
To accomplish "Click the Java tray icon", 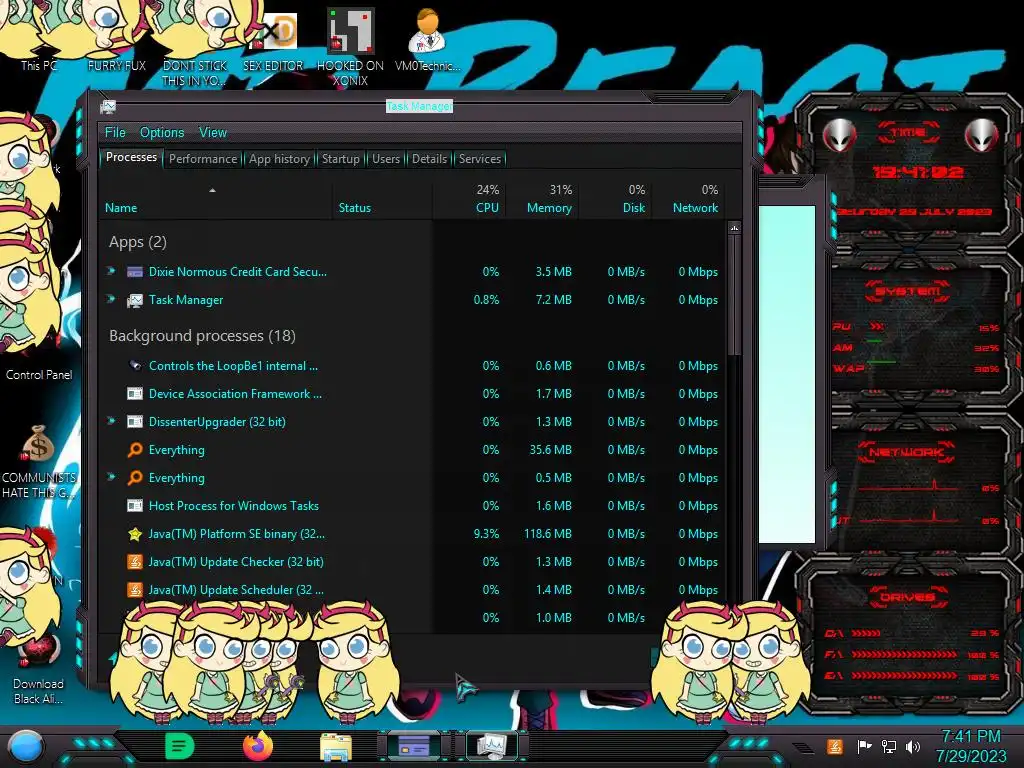I will [835, 746].
